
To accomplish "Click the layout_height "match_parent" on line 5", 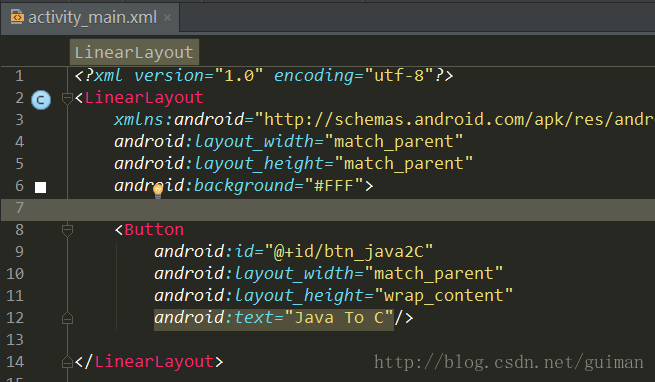I will tap(404, 163).
